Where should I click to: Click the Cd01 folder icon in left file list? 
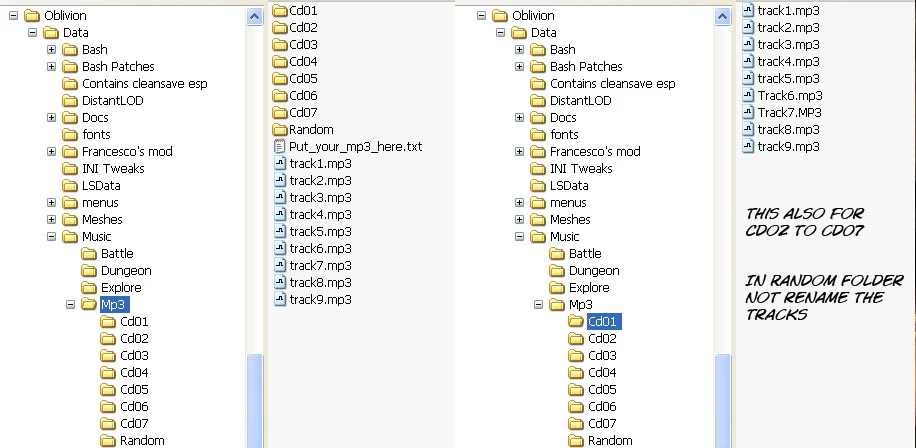pos(280,11)
